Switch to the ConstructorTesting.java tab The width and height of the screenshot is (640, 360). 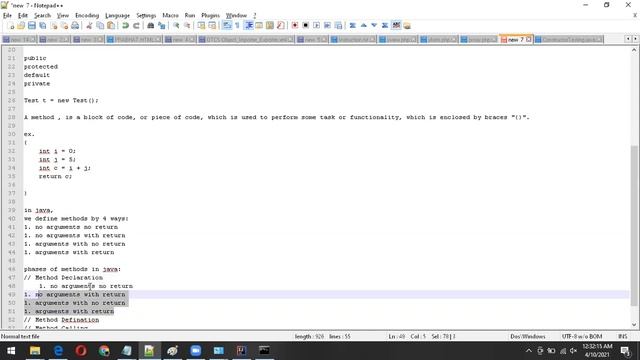coord(568,40)
